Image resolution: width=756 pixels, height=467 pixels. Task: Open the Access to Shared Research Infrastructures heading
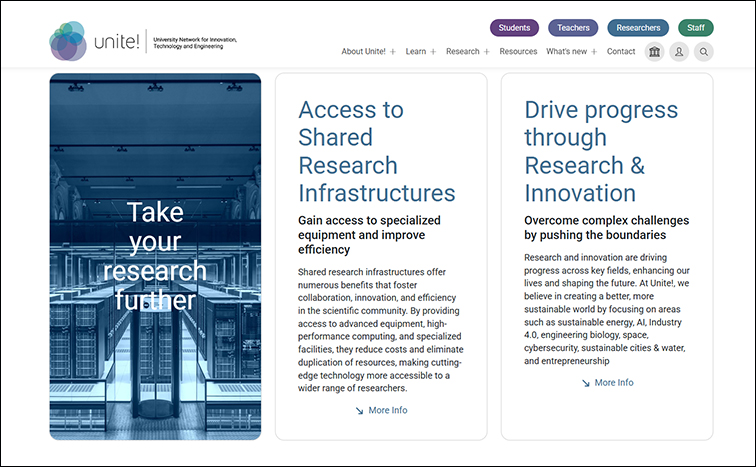pyautogui.click(x=376, y=151)
